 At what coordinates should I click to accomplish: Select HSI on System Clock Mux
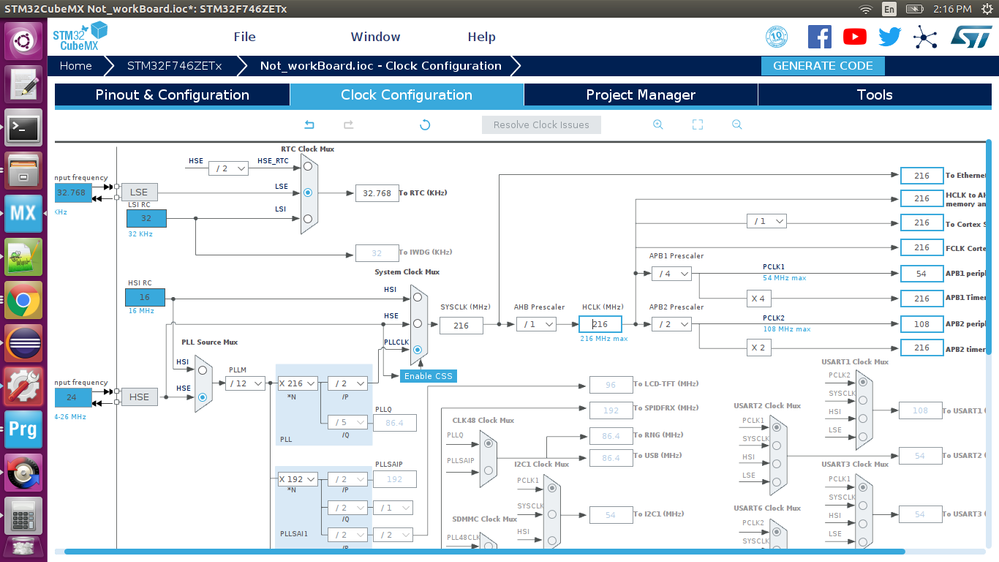(x=417, y=298)
